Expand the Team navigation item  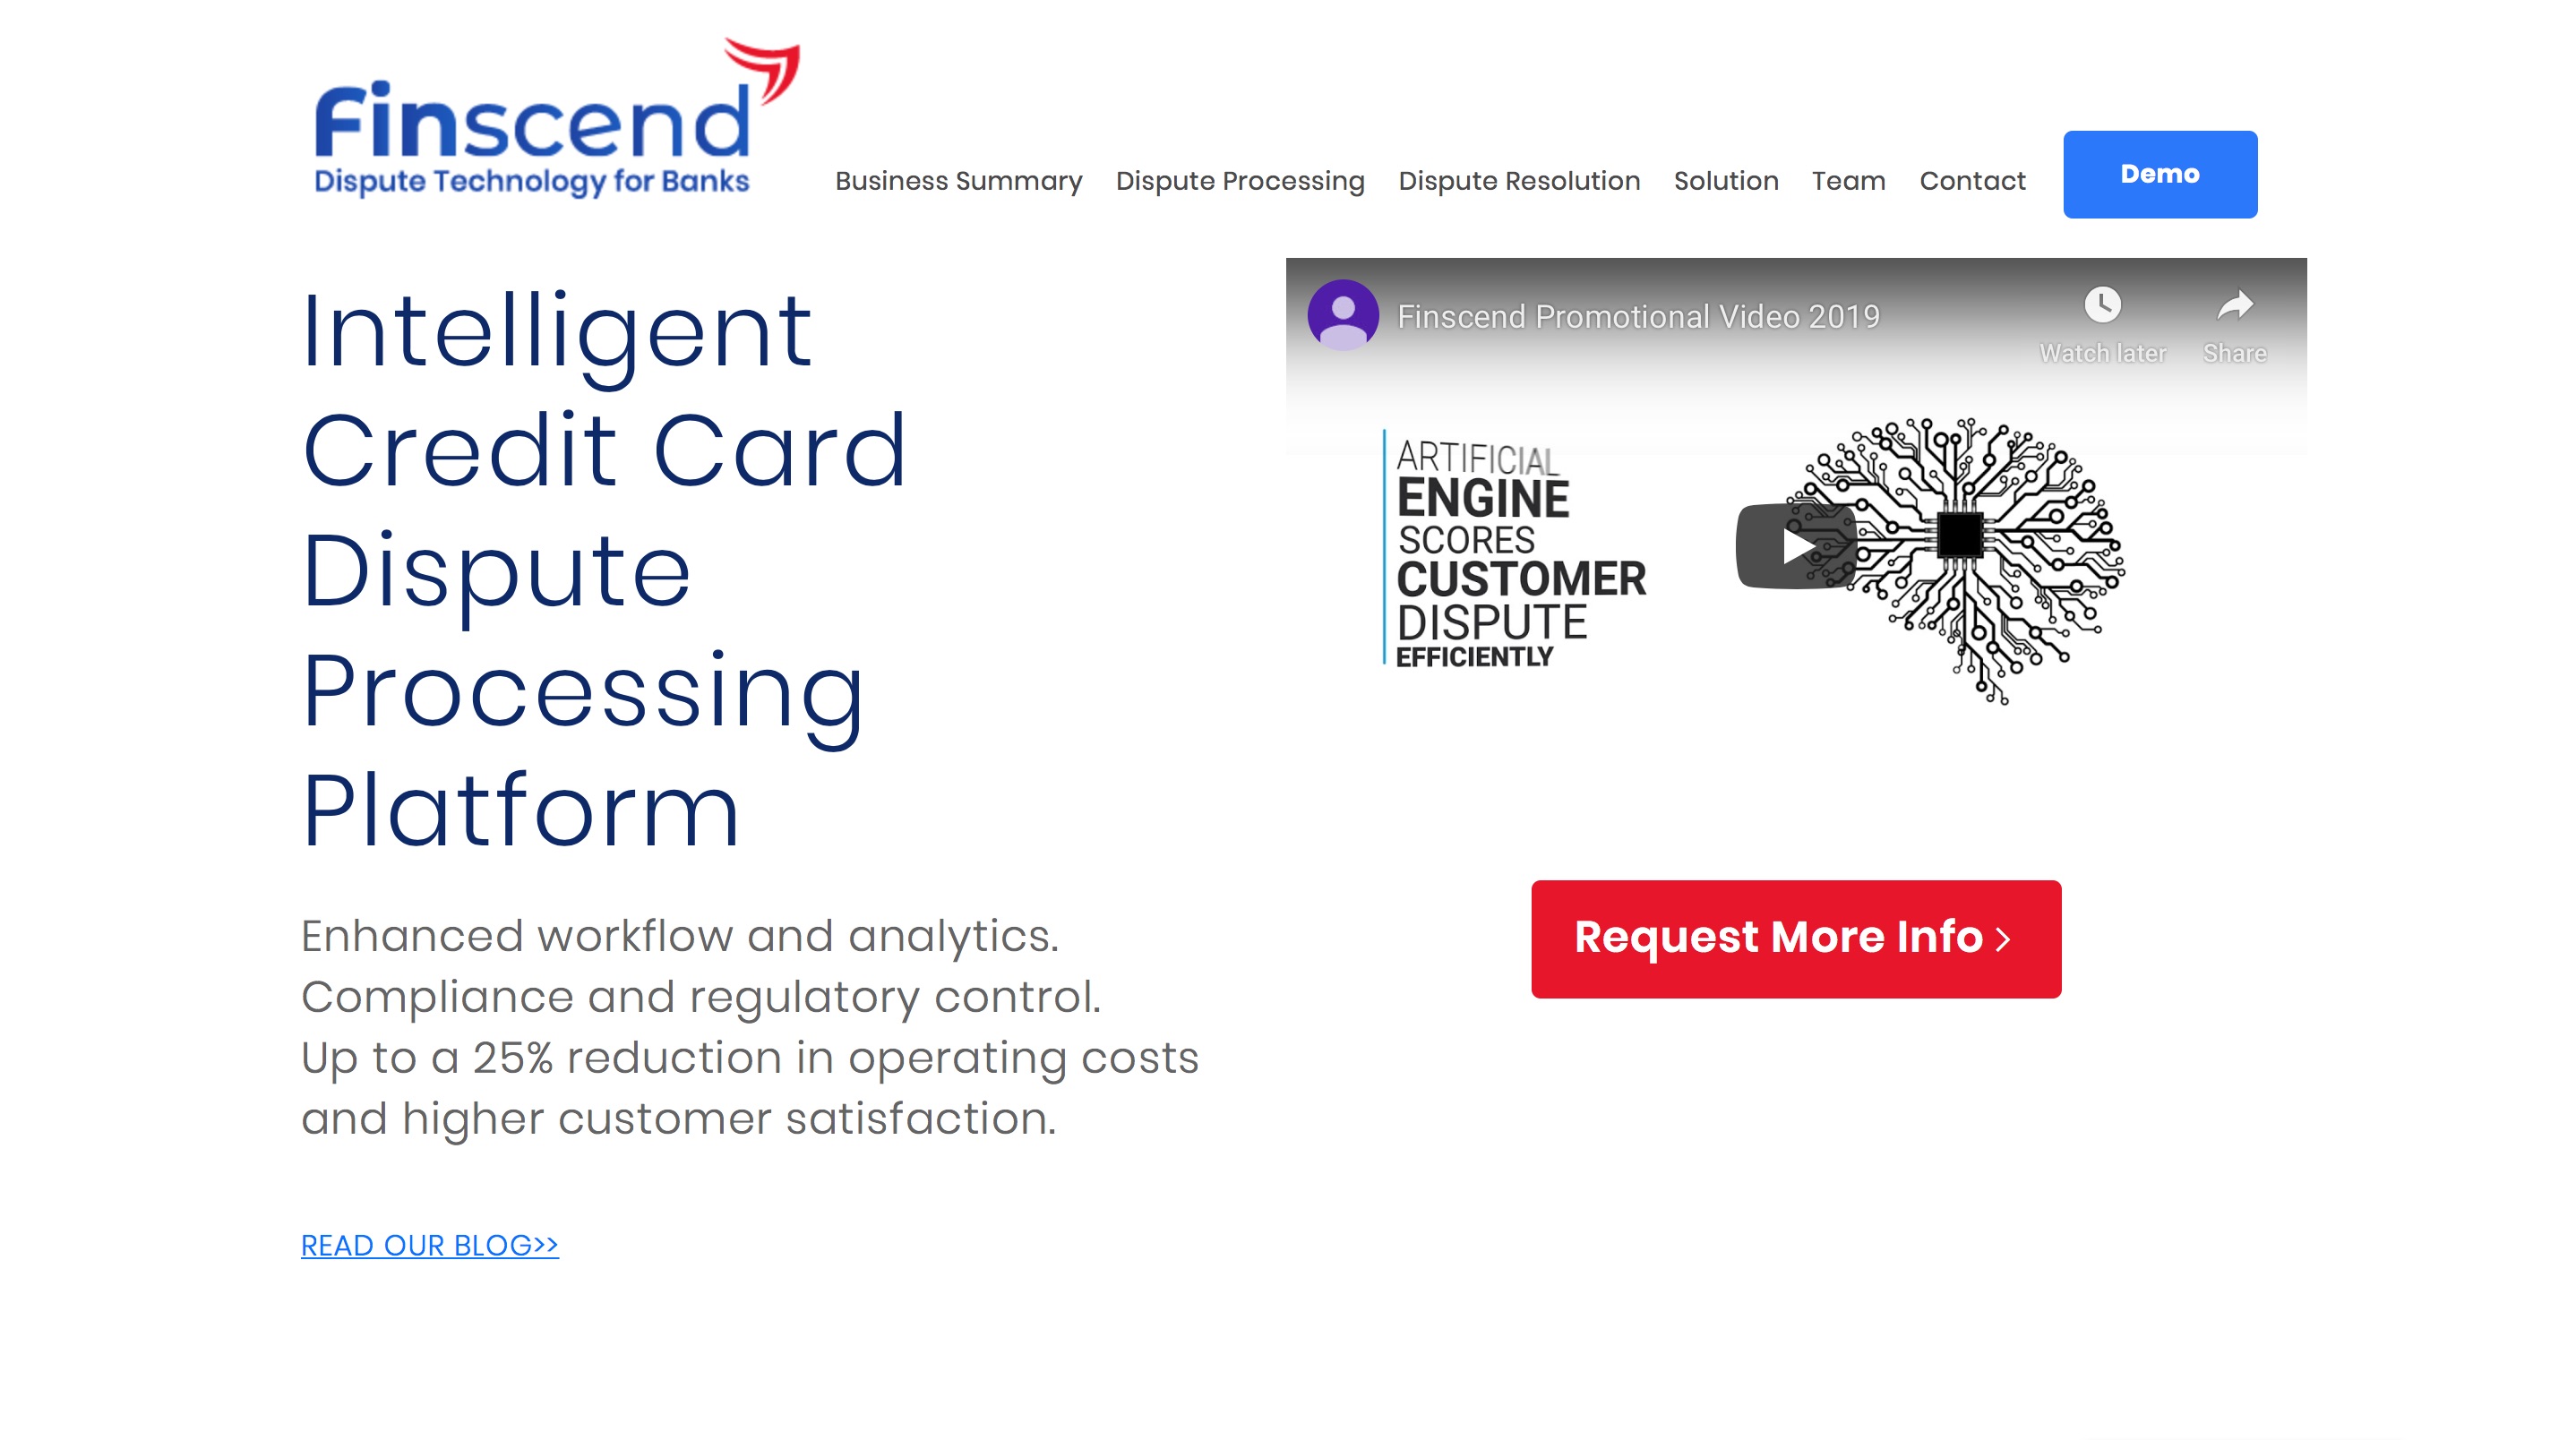coord(1847,180)
